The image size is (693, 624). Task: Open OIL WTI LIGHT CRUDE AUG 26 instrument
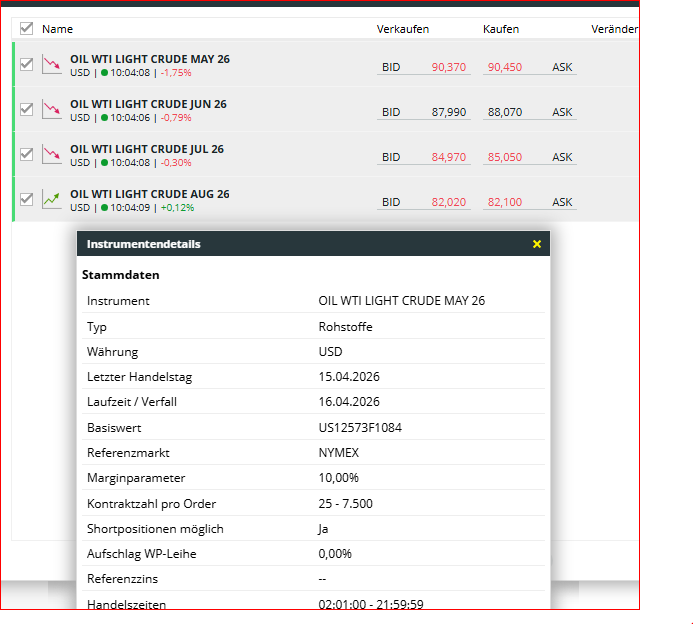[150, 194]
